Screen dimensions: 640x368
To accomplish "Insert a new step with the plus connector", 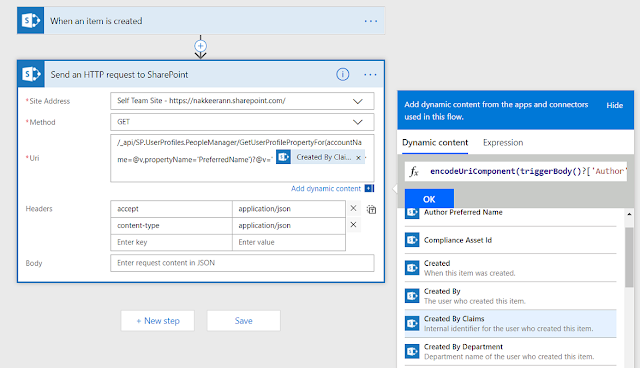I will [x=200, y=46].
